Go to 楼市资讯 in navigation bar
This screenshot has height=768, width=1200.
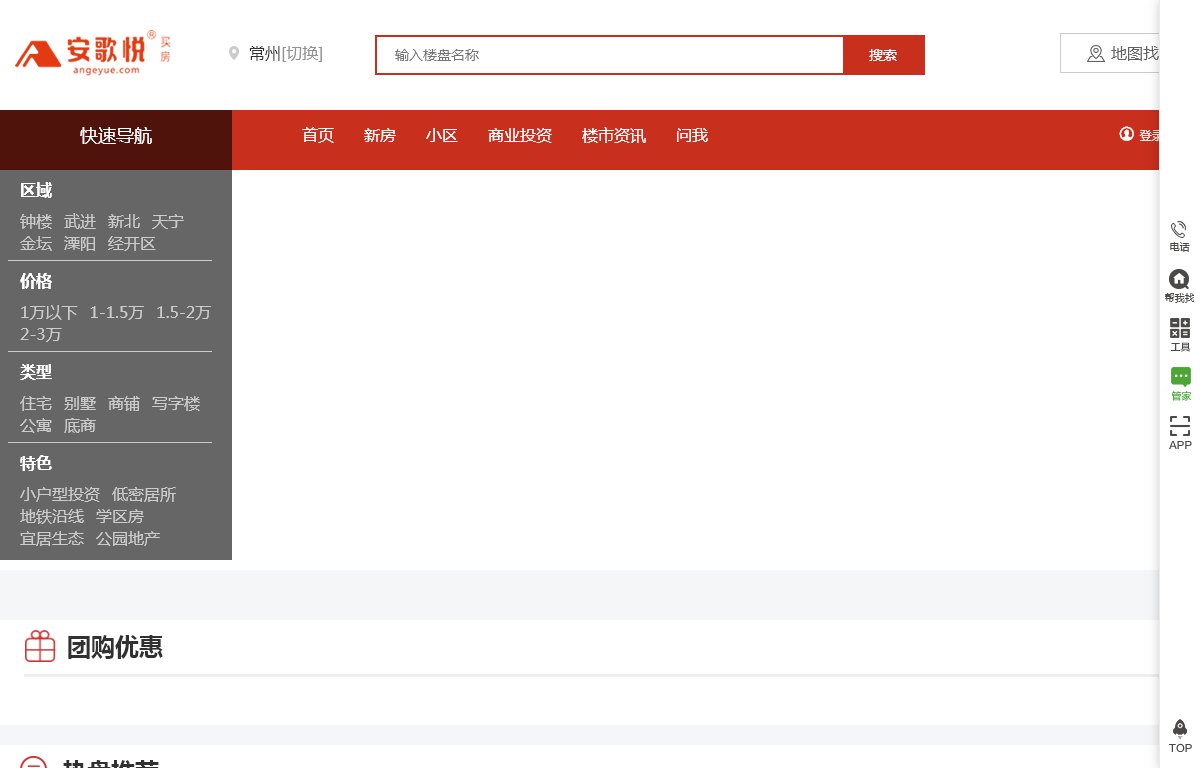[x=614, y=136]
